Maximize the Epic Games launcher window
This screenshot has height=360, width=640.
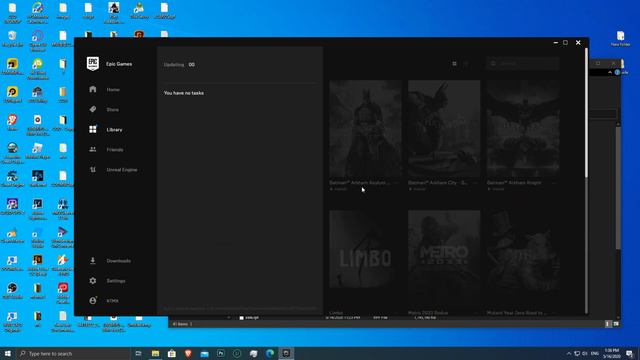(x=566, y=42)
